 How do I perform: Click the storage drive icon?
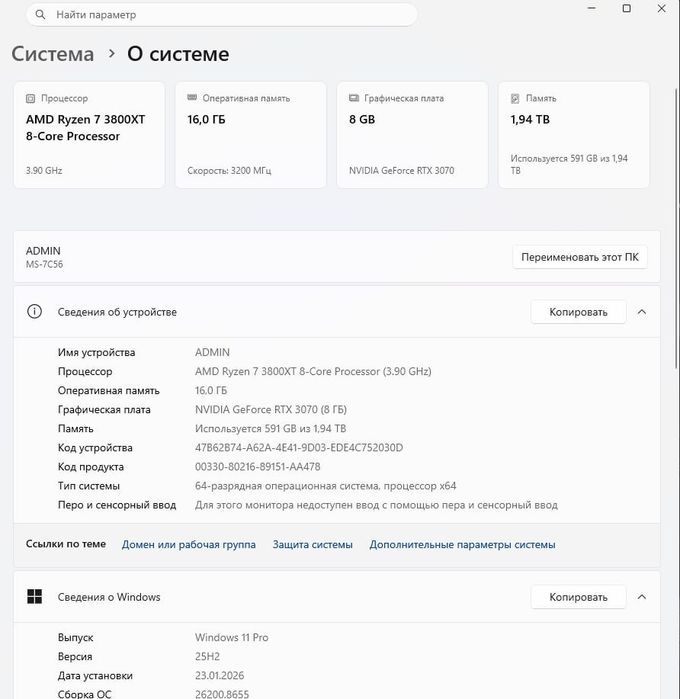pyautogui.click(x=515, y=99)
